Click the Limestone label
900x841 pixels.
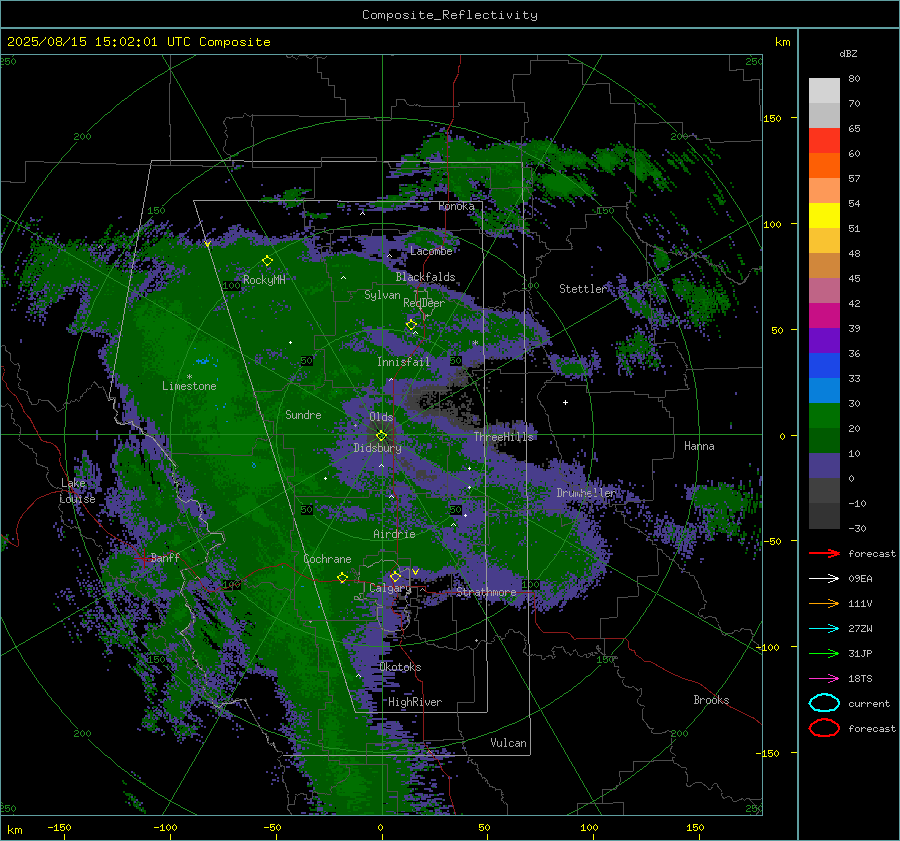point(189,386)
